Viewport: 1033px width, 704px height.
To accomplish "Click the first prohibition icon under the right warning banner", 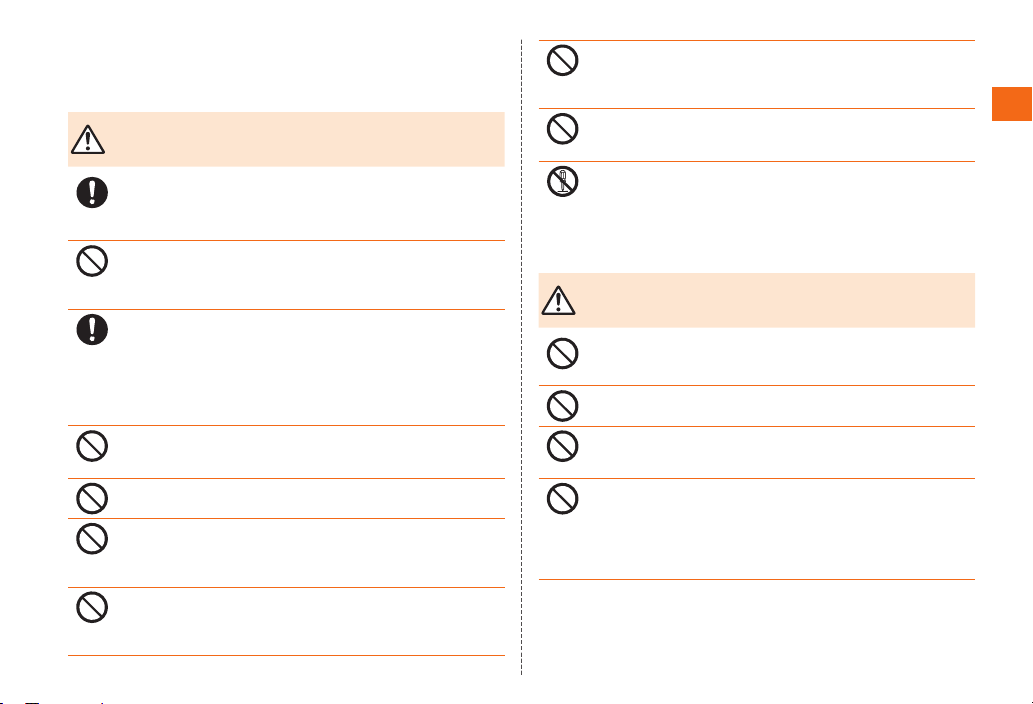I will point(563,354).
